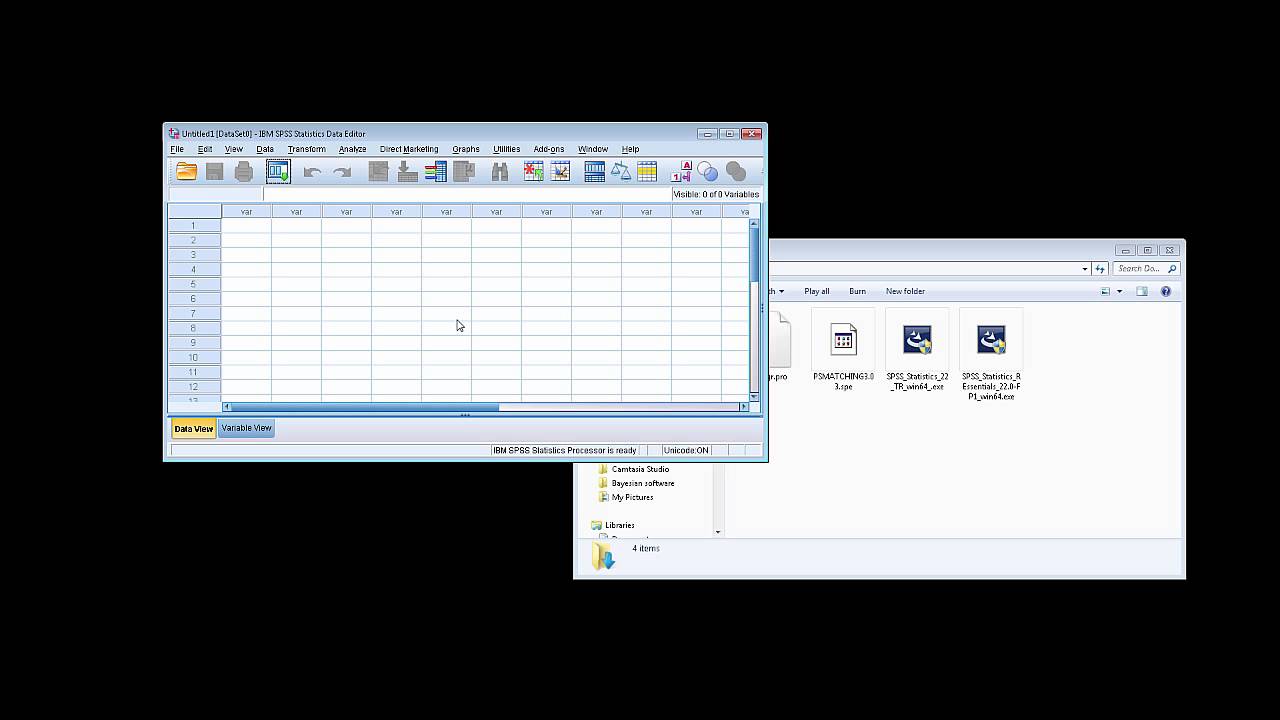Click the Open data document folder icon
This screenshot has height=720, width=1280.
click(x=186, y=172)
